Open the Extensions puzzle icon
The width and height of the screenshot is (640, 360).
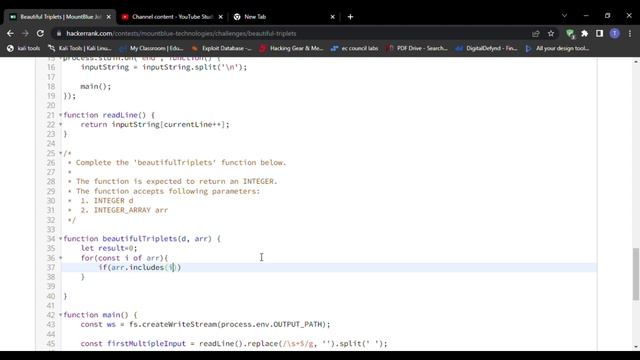584,33
